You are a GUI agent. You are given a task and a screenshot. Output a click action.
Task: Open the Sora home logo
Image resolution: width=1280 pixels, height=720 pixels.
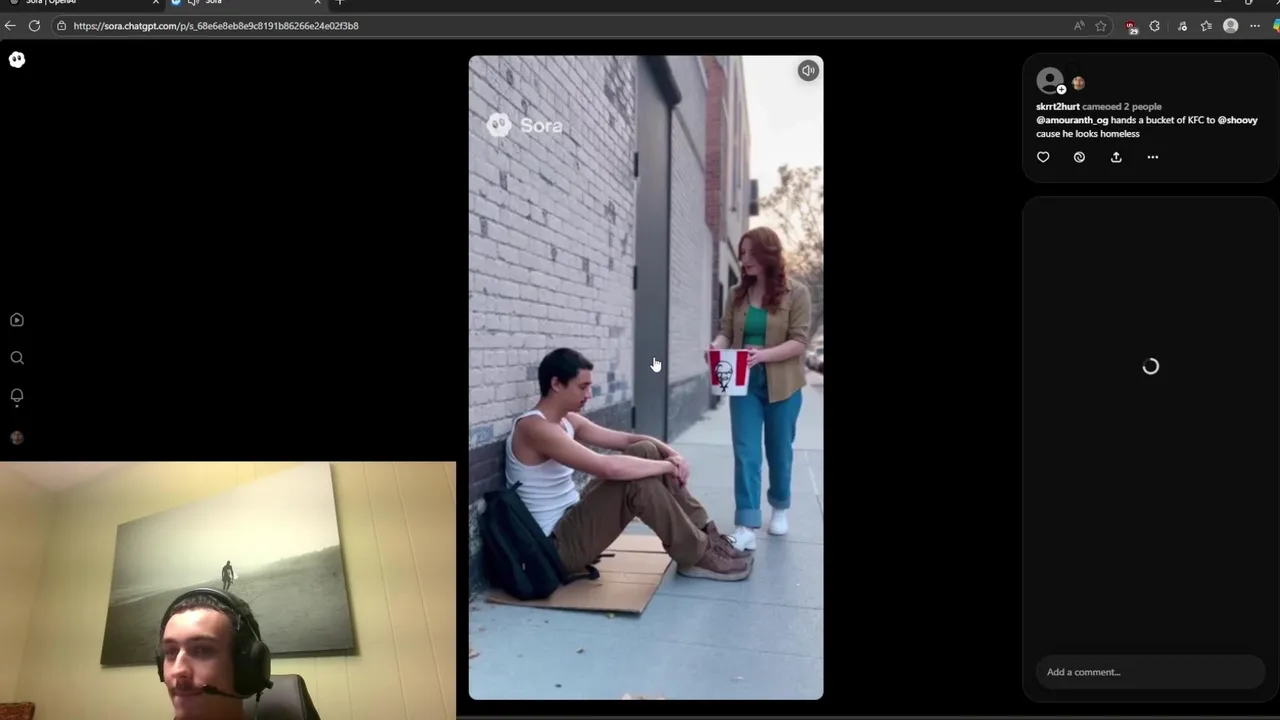tap(17, 60)
